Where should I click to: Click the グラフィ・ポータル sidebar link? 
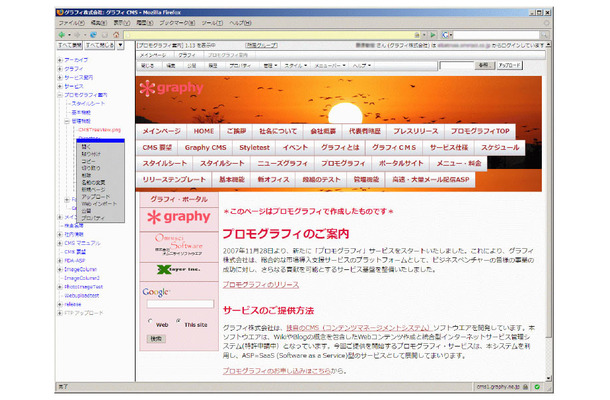point(179,200)
